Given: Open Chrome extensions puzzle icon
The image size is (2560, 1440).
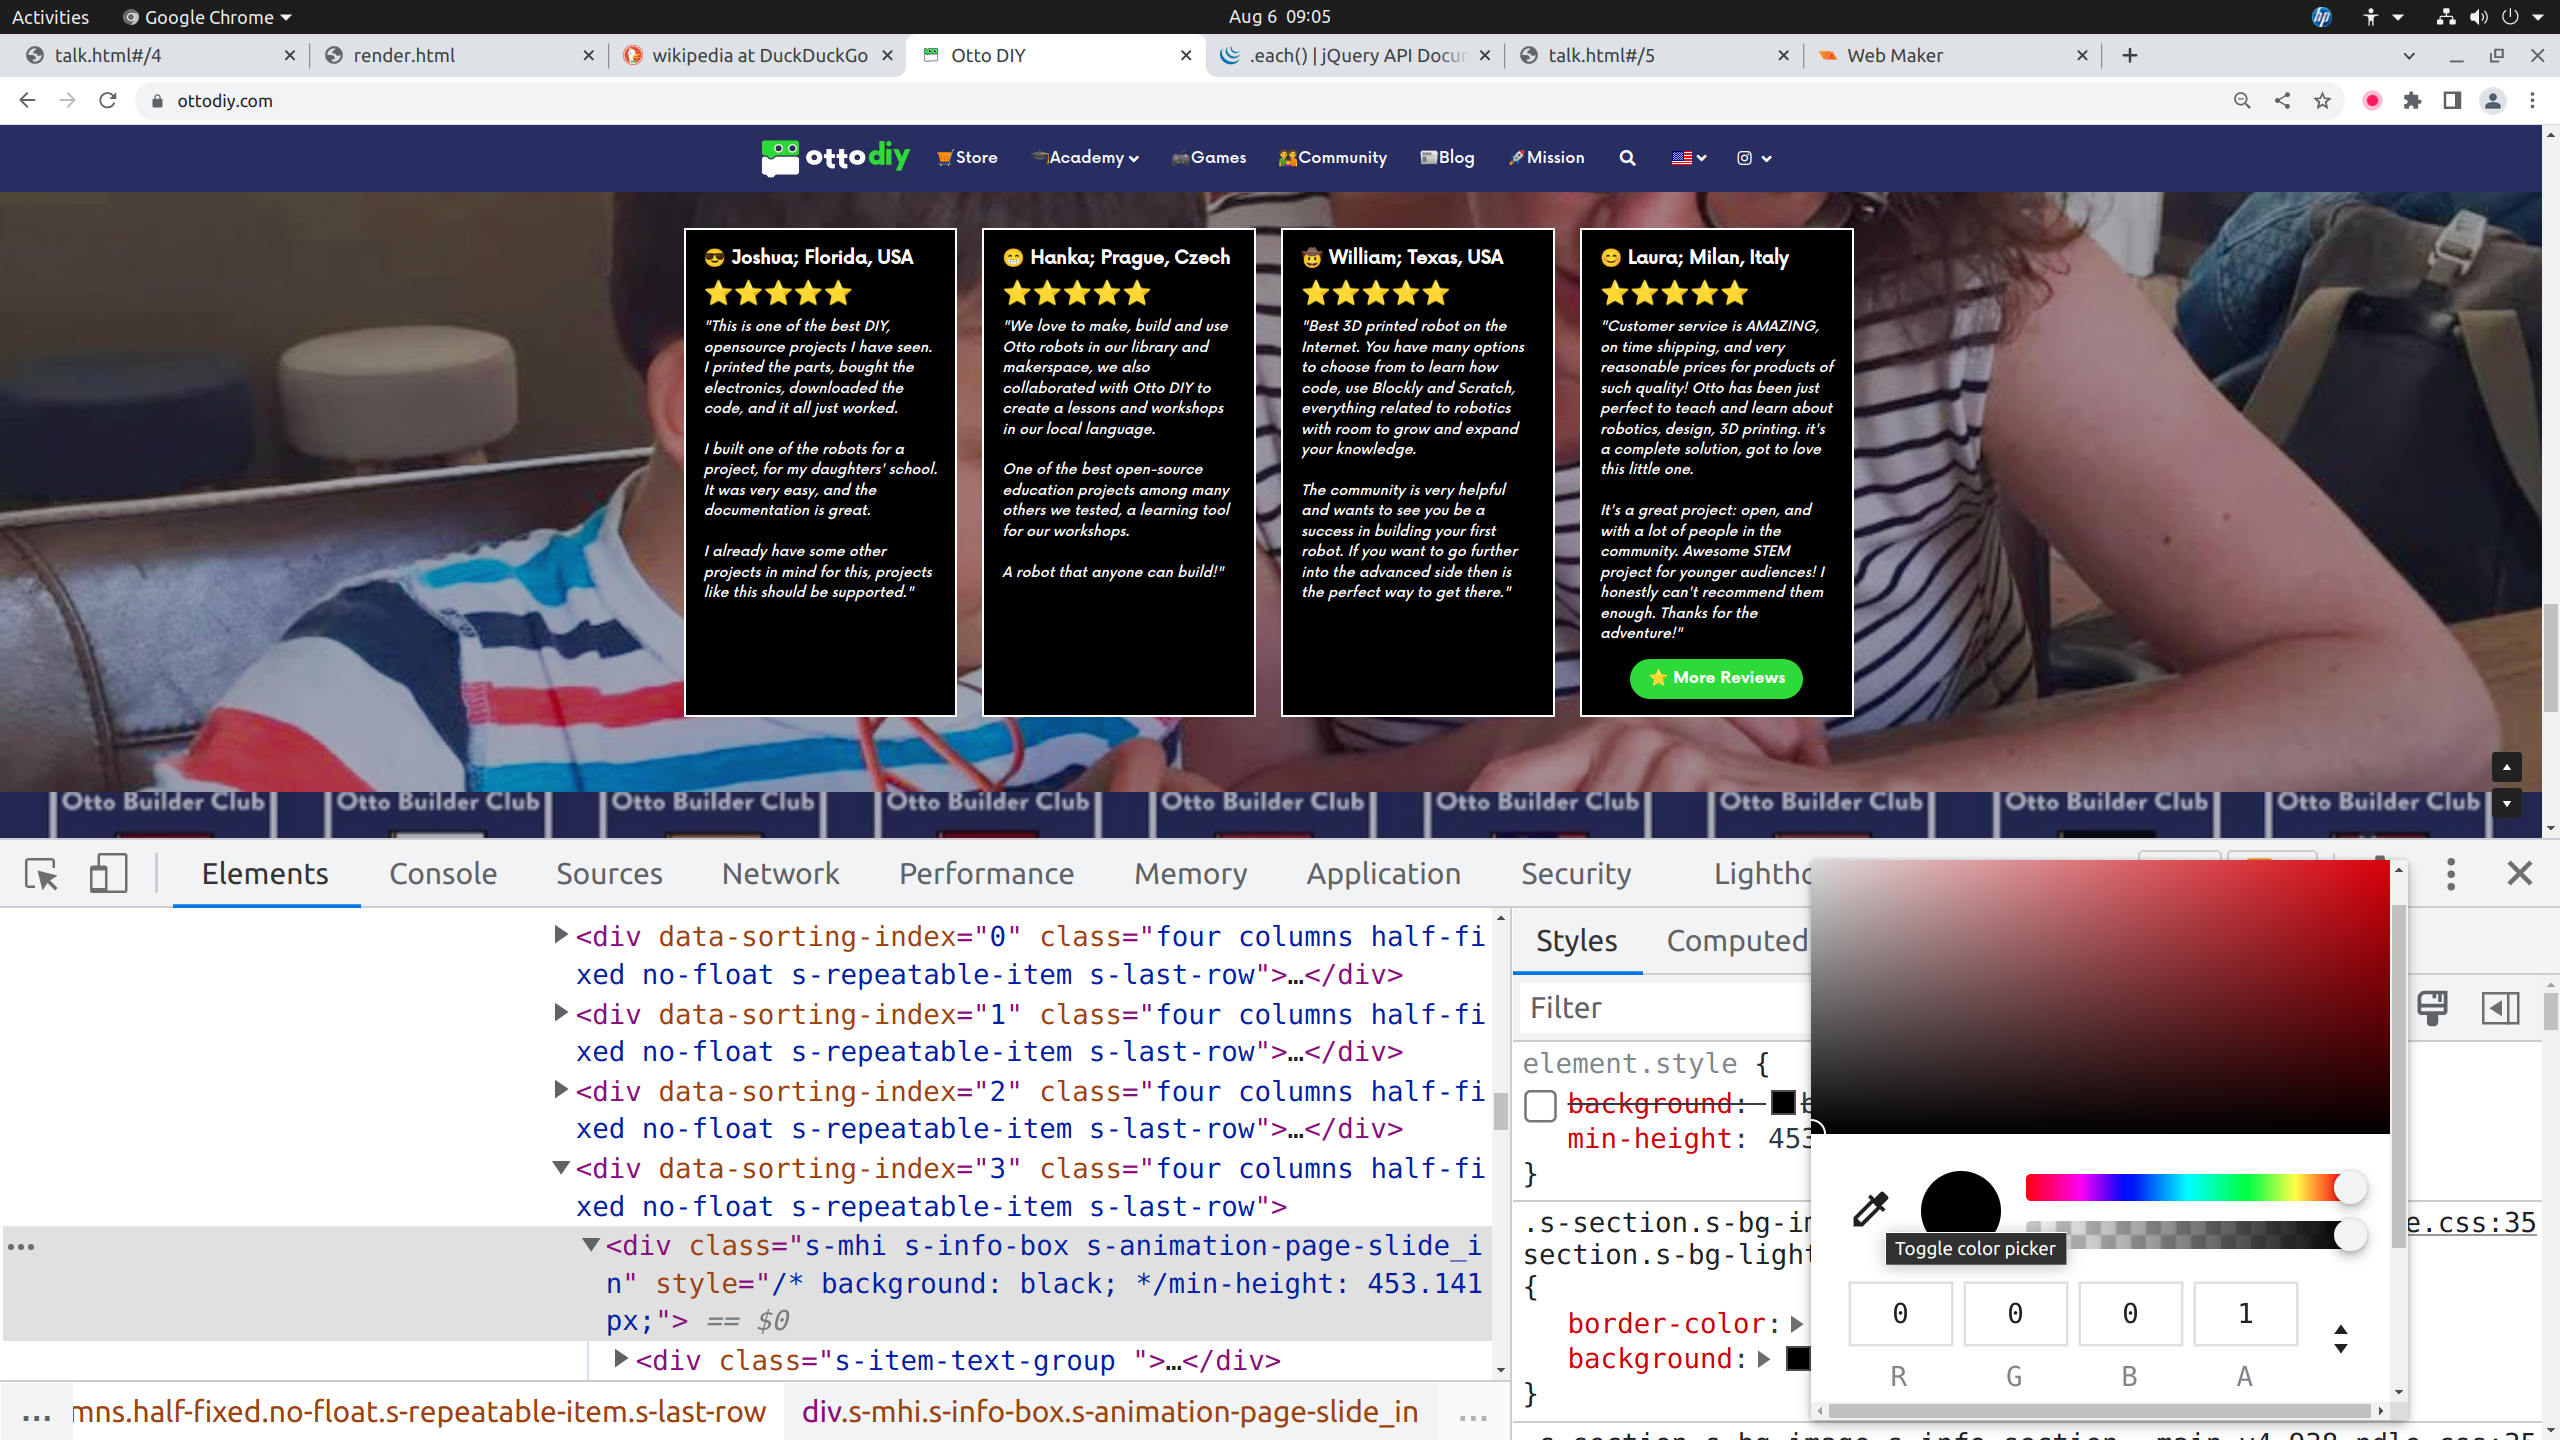Looking at the screenshot, I should tap(2412, 101).
